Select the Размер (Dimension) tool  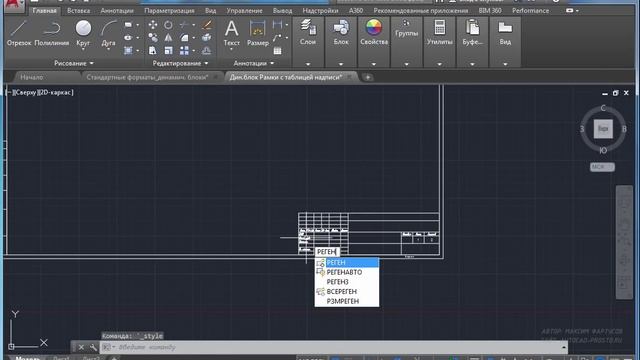(x=258, y=33)
